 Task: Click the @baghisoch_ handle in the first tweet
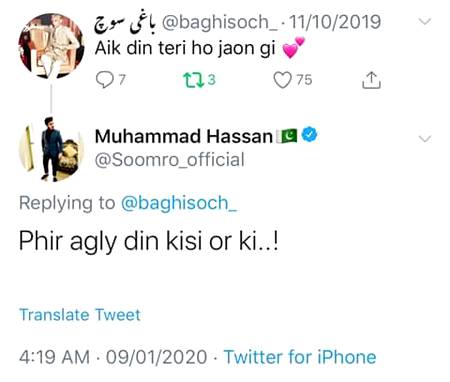point(220,23)
